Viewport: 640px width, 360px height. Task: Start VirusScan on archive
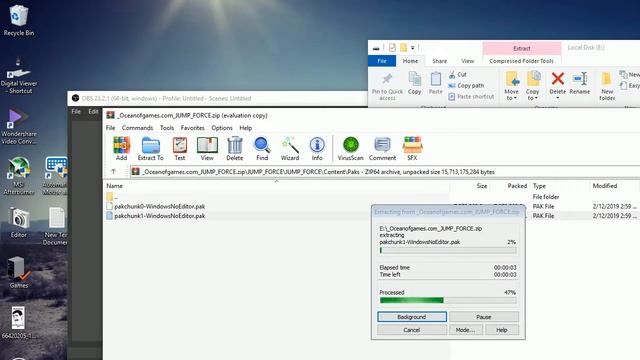point(351,149)
